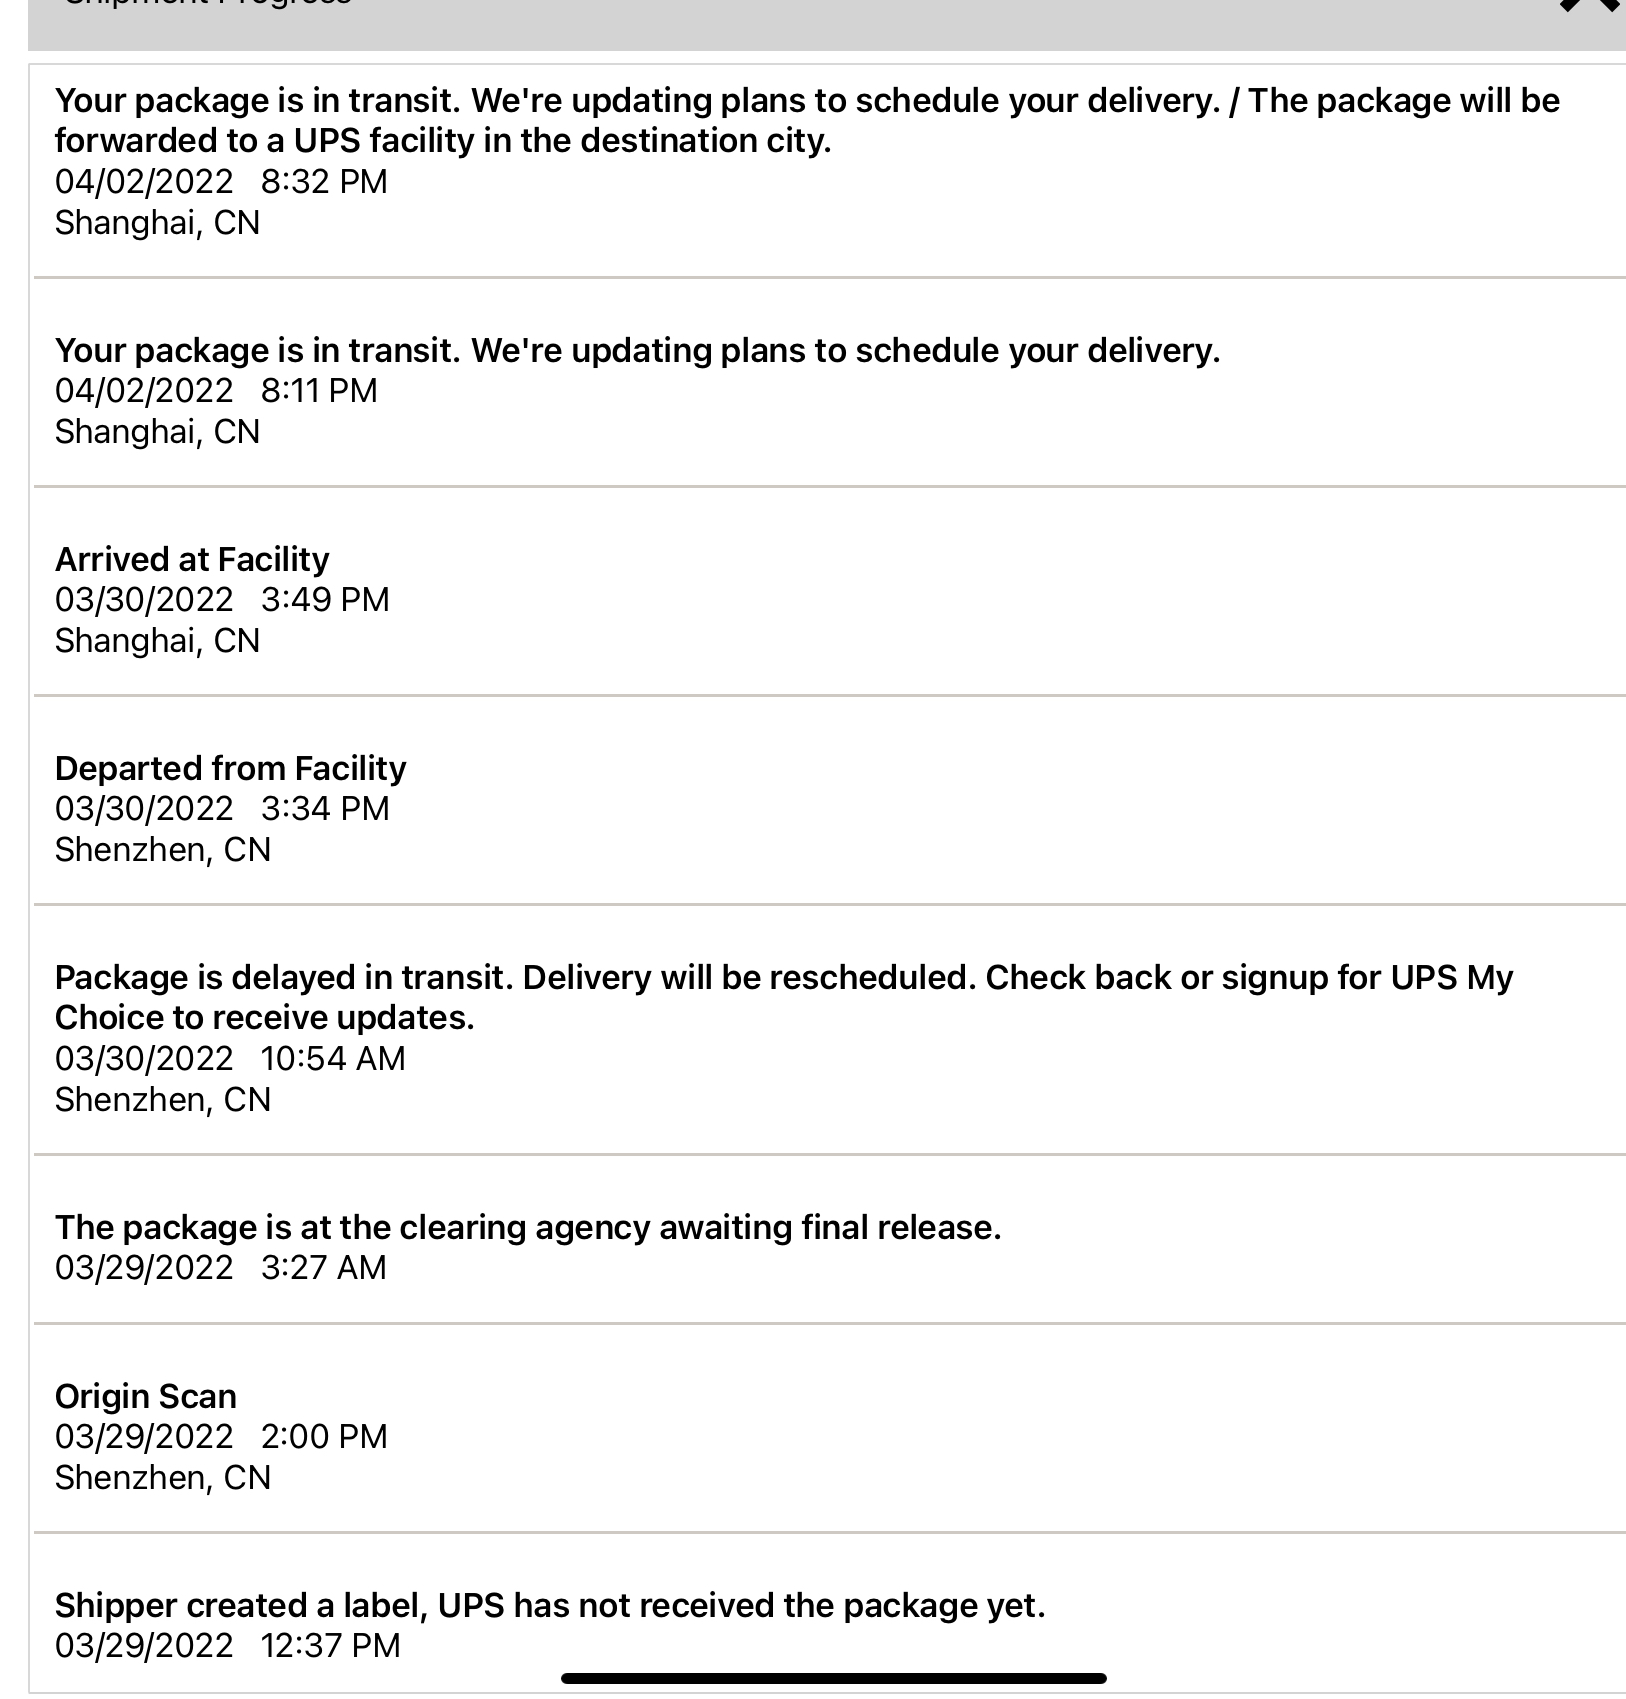This screenshot has width=1626, height=1699.
Task: Tap the iOS home indicator bar
Action: coord(834,1678)
